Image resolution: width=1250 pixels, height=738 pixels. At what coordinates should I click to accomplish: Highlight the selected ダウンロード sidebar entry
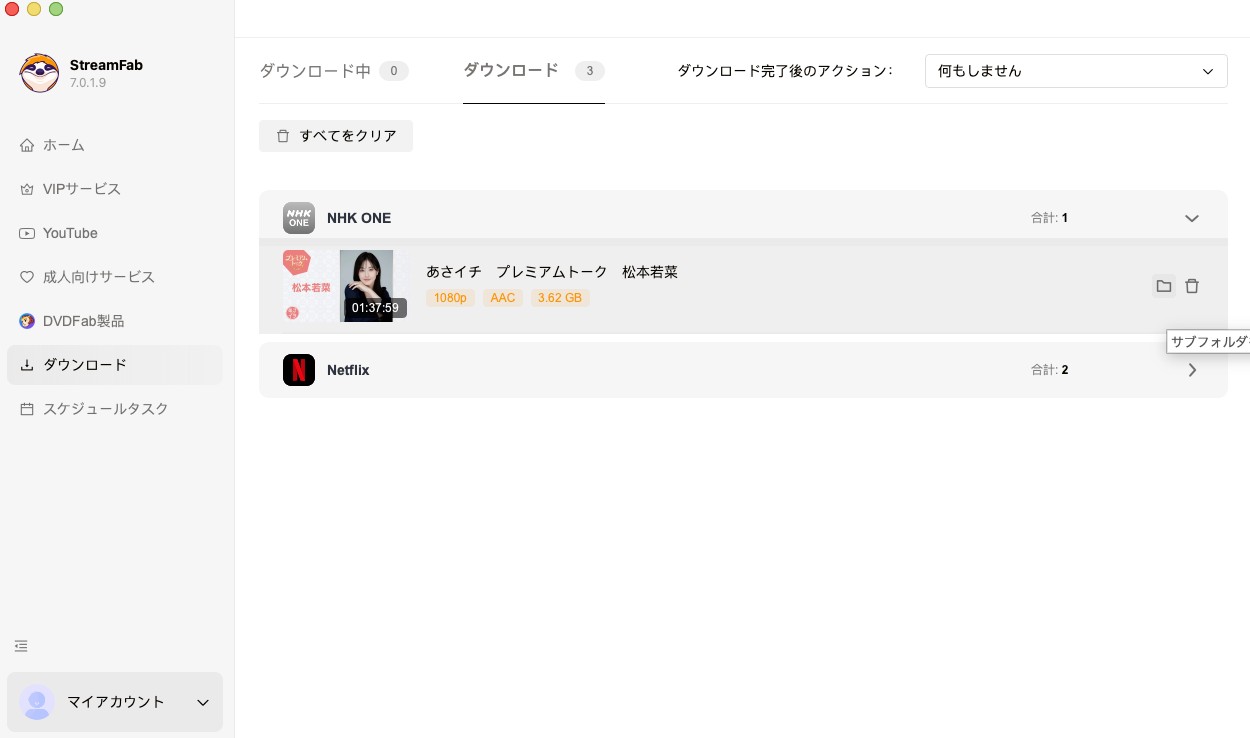pos(85,365)
